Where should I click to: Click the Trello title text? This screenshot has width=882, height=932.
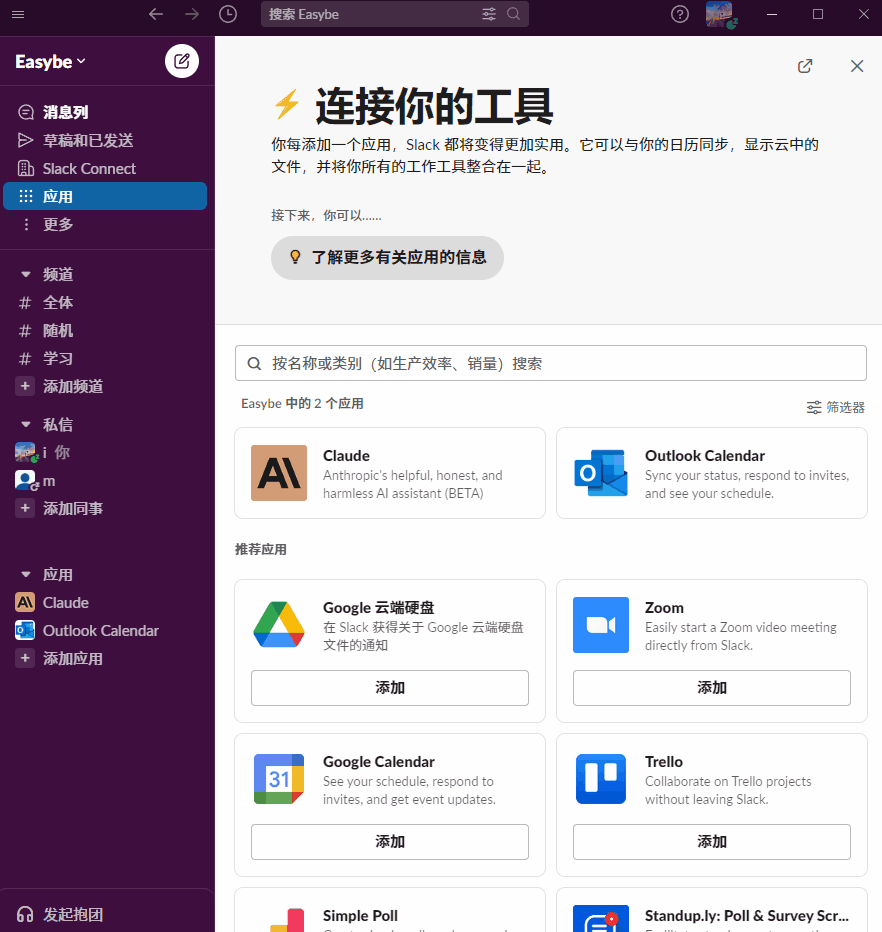tap(664, 761)
